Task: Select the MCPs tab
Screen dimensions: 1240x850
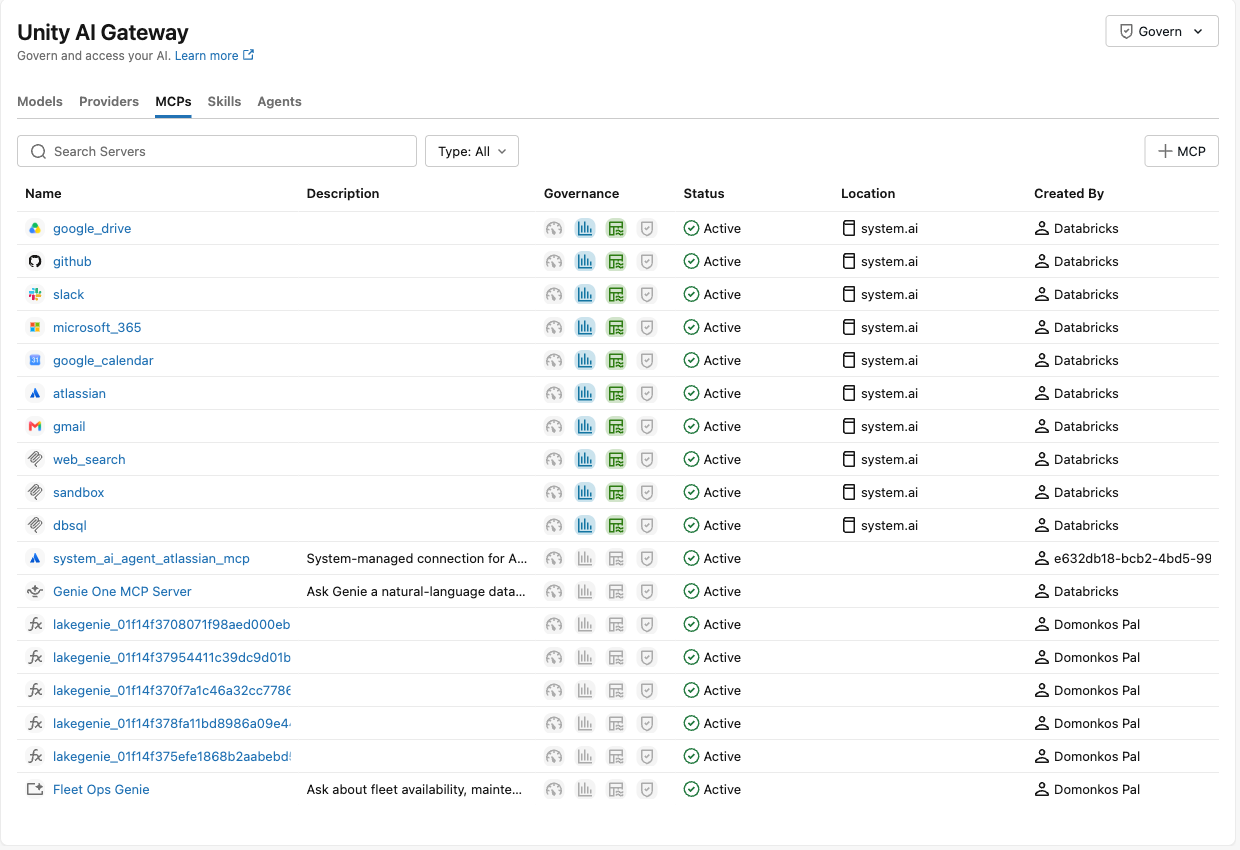Action: click(173, 101)
